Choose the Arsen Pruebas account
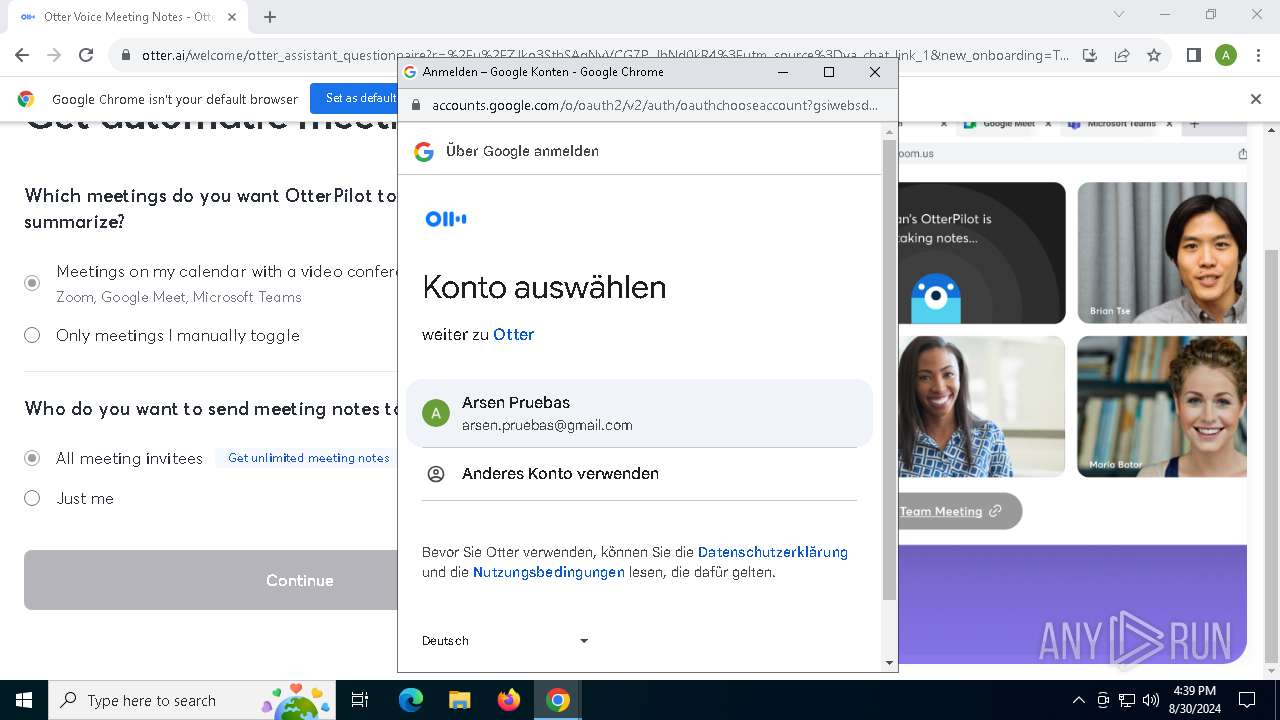The width and height of the screenshot is (1280, 720). point(639,413)
